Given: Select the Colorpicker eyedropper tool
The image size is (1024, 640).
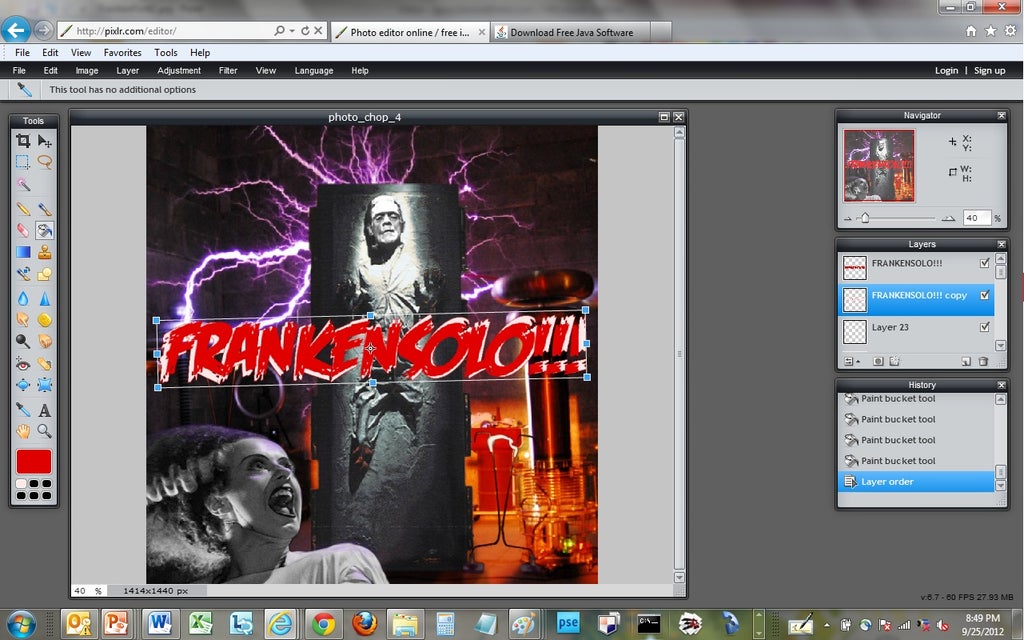Looking at the screenshot, I should (23, 409).
